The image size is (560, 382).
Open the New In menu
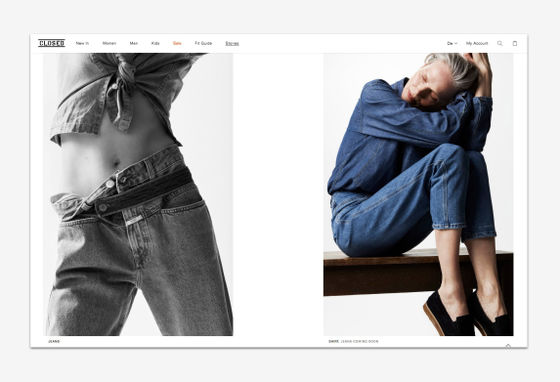coord(82,43)
